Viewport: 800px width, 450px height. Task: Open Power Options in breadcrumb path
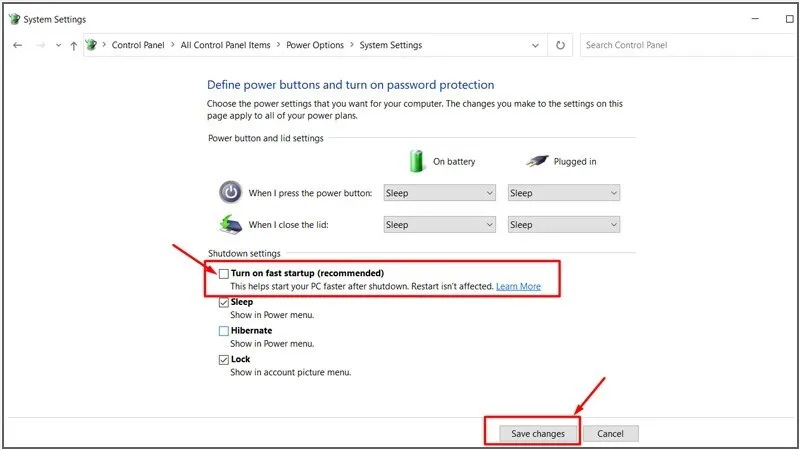click(315, 45)
